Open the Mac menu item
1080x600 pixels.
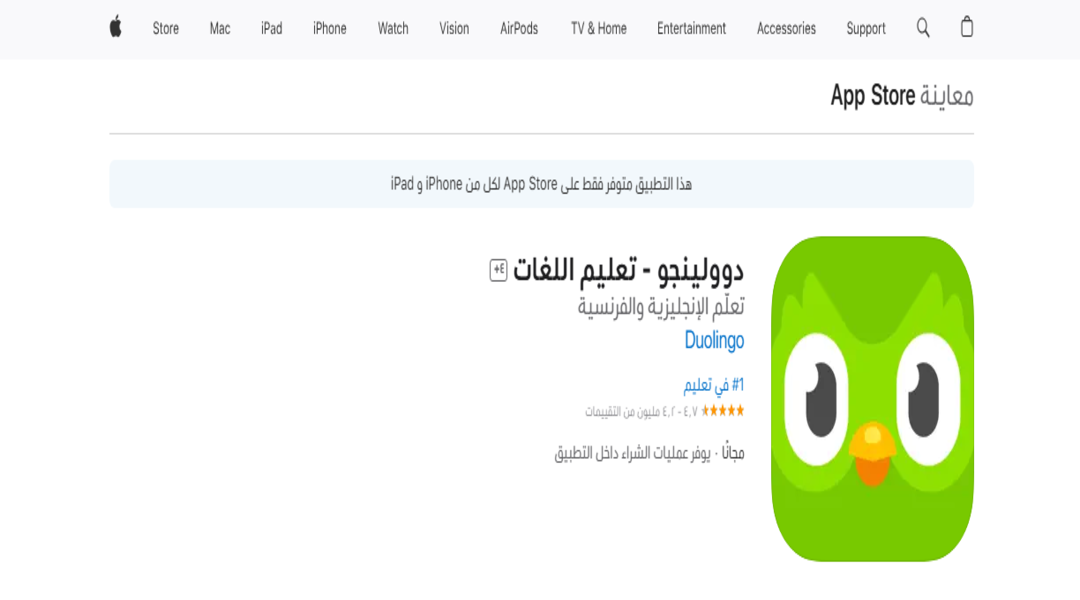point(220,28)
